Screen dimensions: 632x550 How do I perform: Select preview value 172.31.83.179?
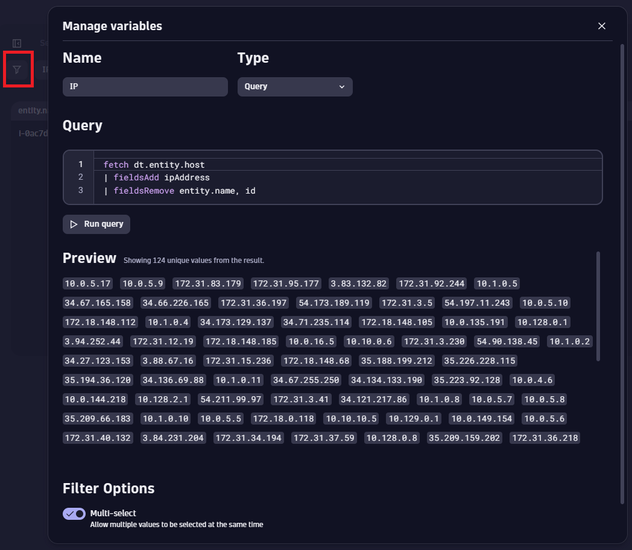(207, 284)
